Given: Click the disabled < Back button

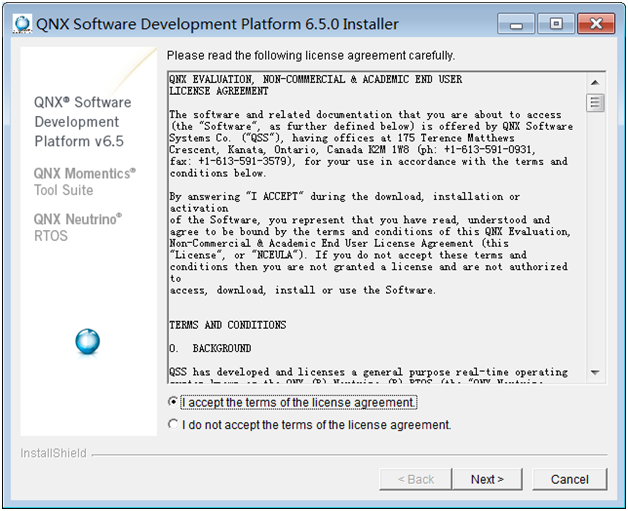Looking at the screenshot, I should click(x=416, y=479).
